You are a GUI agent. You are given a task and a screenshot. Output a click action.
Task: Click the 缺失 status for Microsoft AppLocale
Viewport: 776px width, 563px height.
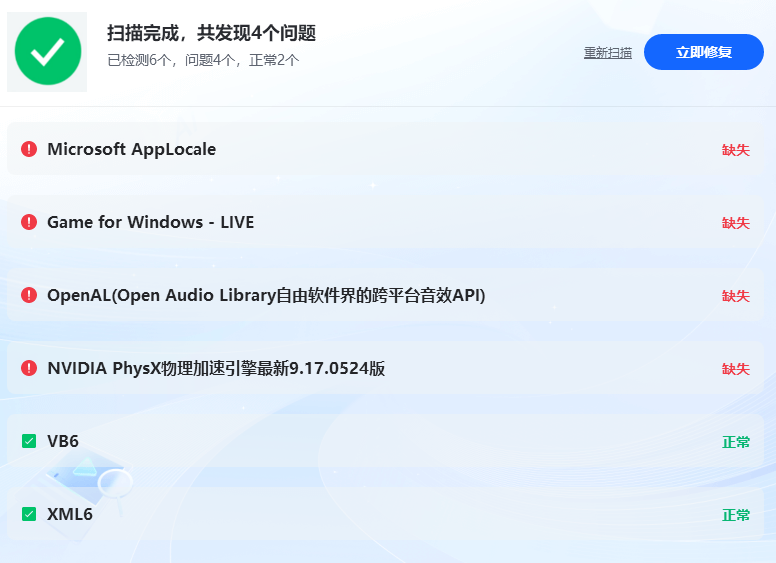click(x=736, y=150)
